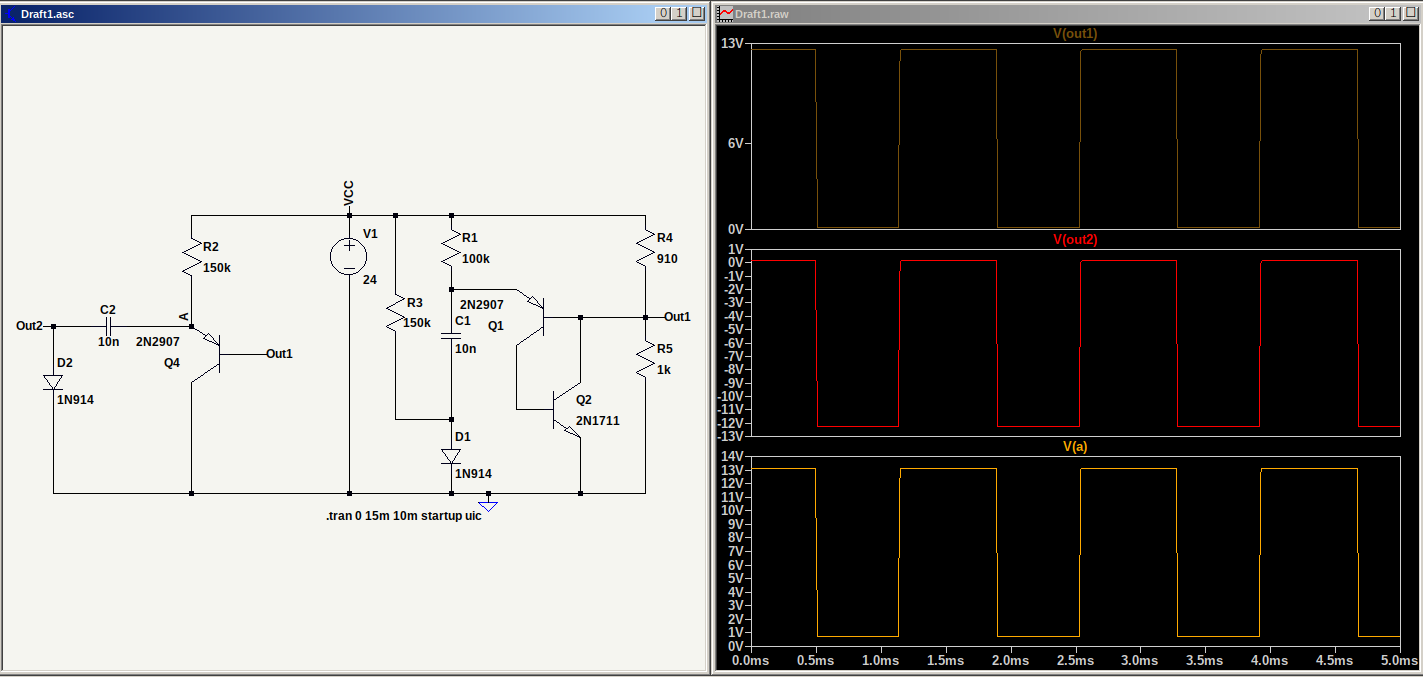1423x677 pixels.
Task: Click the Draft1.raw waveform title icon
Action: (724, 13)
